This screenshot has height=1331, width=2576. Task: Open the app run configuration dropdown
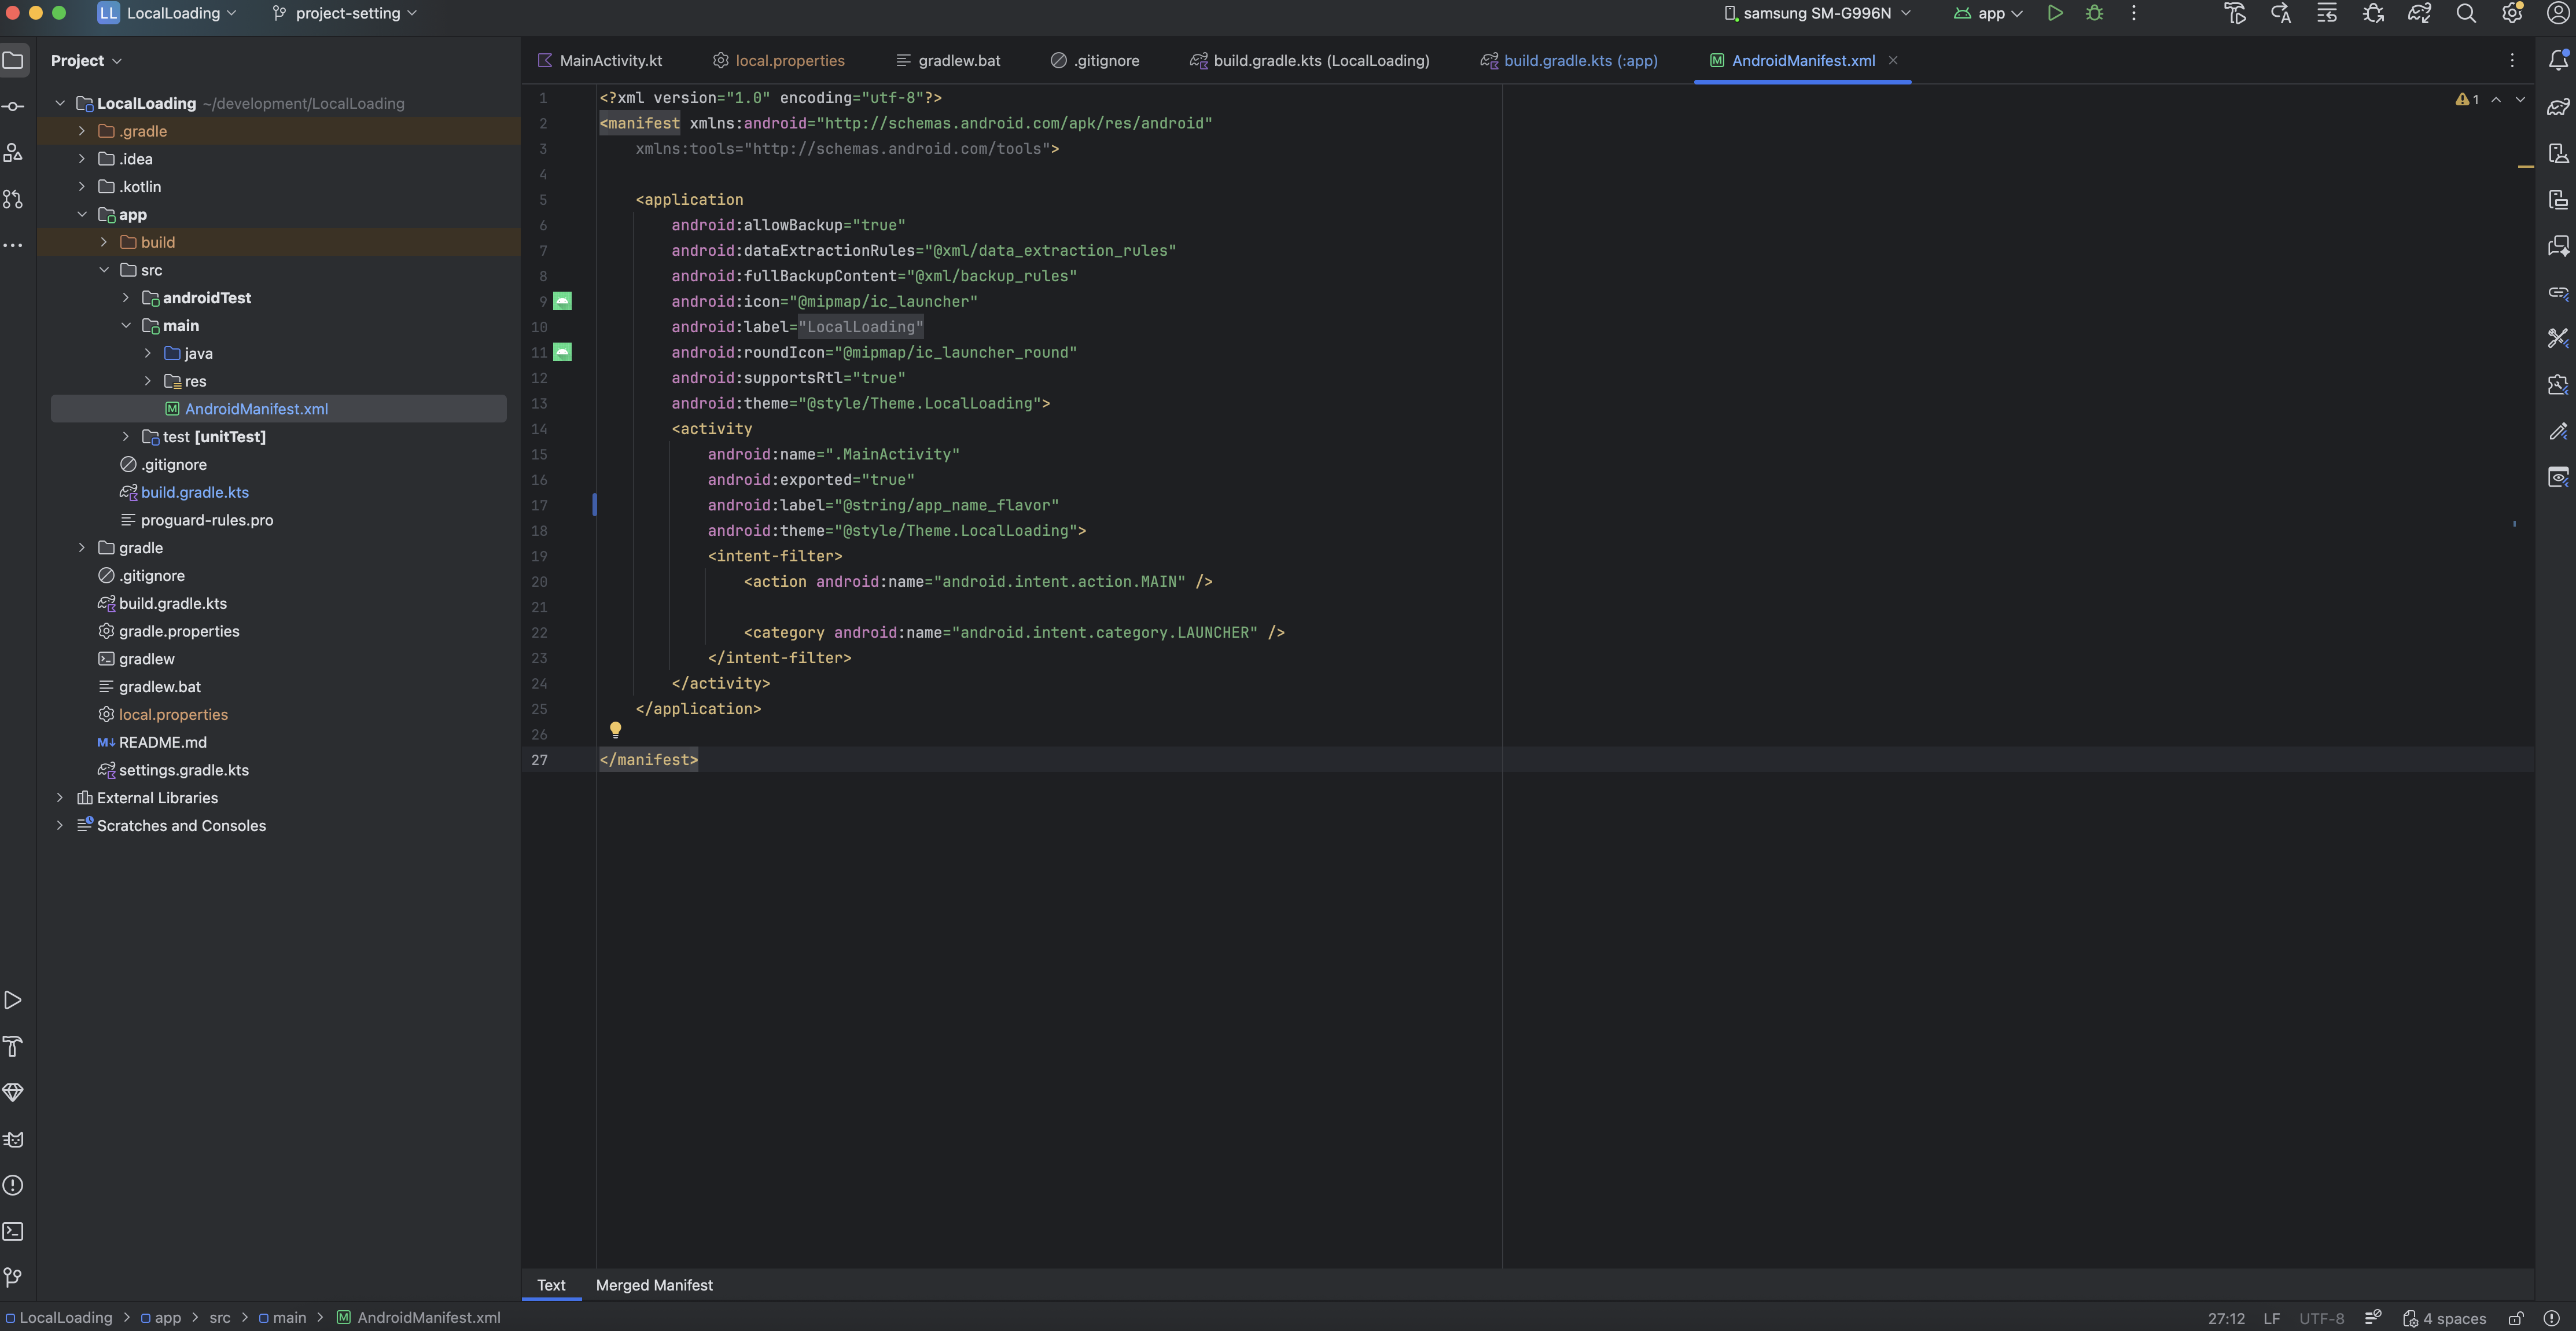(x=1989, y=13)
